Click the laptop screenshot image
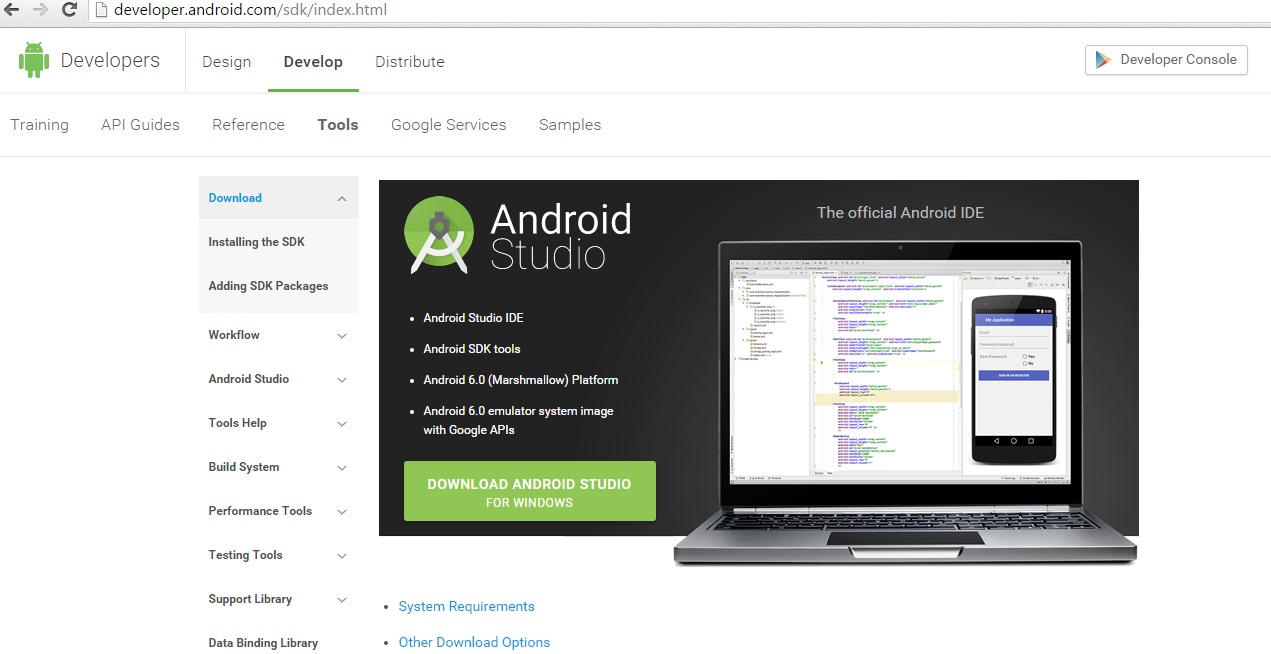This screenshot has height=654, width=1271. point(905,402)
